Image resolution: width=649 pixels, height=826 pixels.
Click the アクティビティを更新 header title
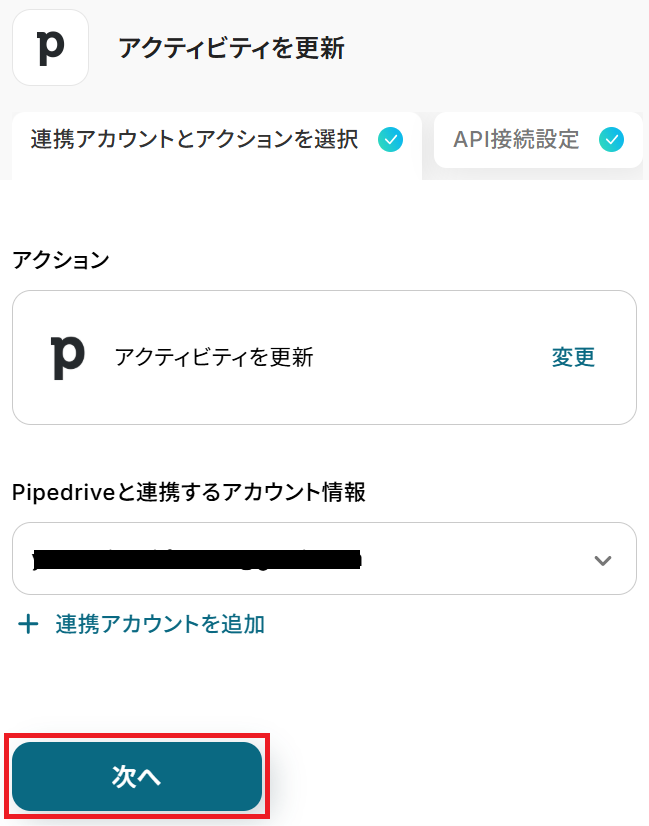tap(231, 48)
